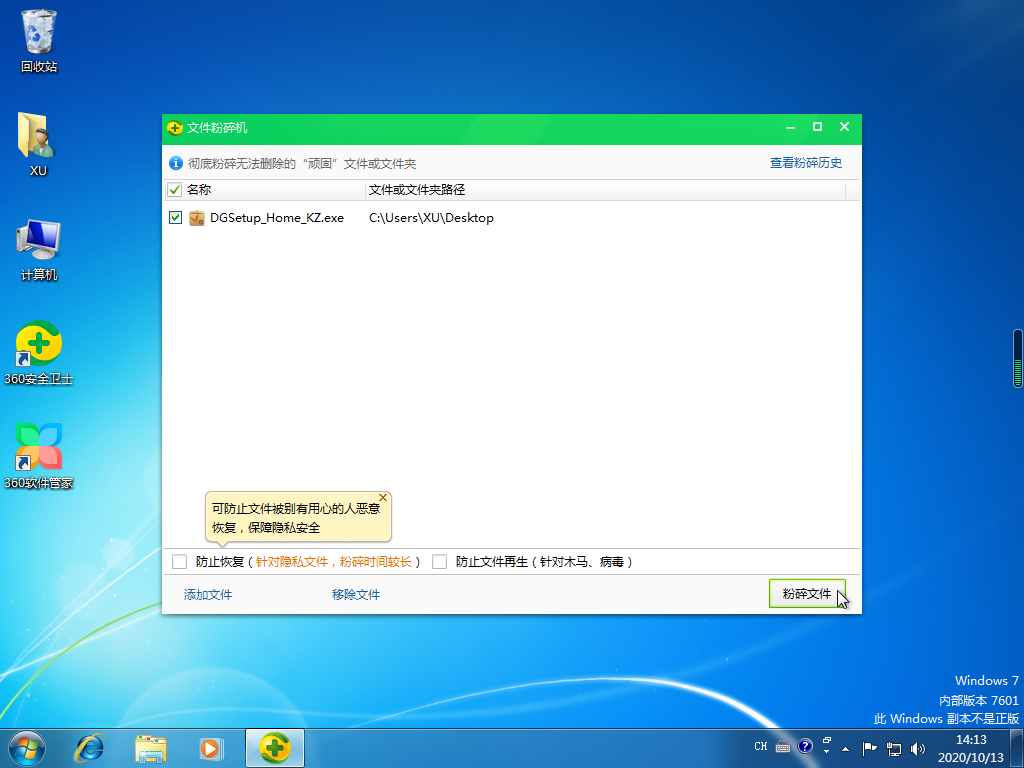Enable 防止文件再生 checkbox
The width and height of the screenshot is (1024, 768).
coord(439,562)
